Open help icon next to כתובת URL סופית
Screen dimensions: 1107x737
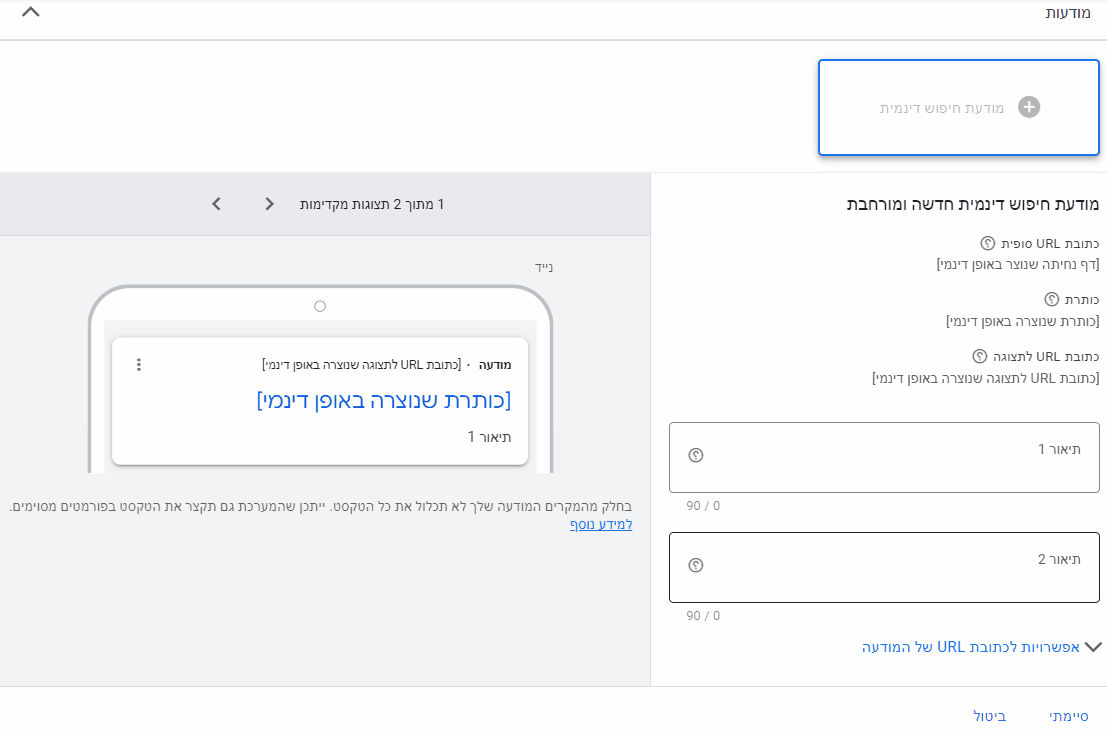pyautogui.click(x=988, y=244)
